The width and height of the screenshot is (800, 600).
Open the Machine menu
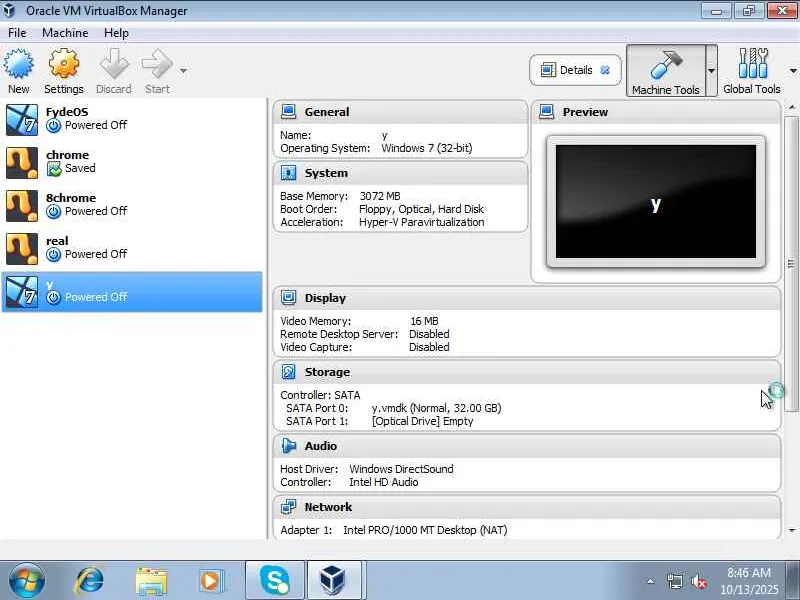point(65,33)
